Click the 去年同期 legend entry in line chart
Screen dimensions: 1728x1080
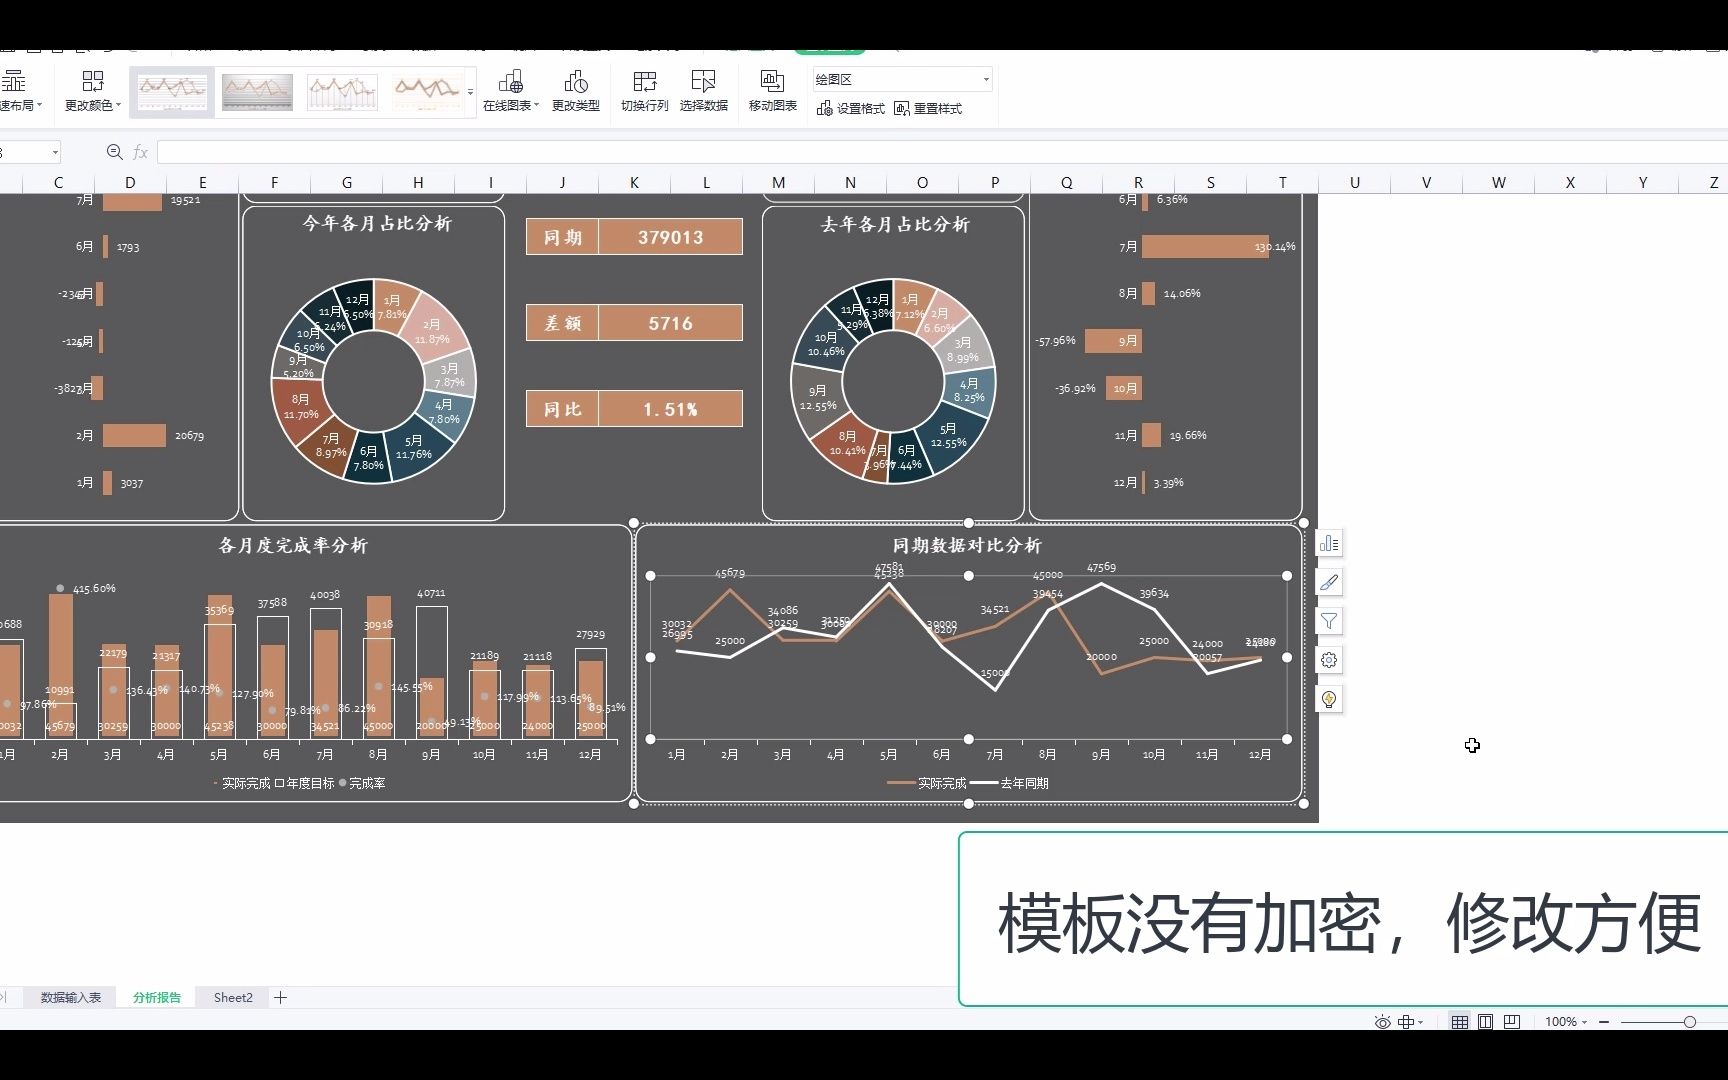pos(1010,783)
